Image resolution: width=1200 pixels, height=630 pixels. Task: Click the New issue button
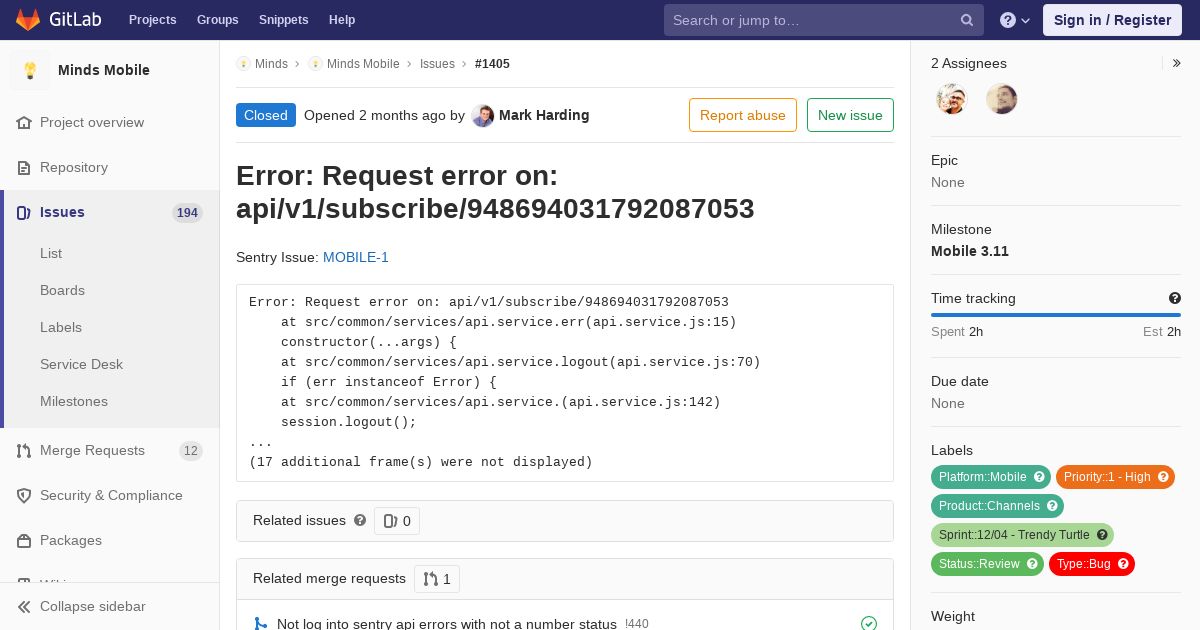coord(850,115)
